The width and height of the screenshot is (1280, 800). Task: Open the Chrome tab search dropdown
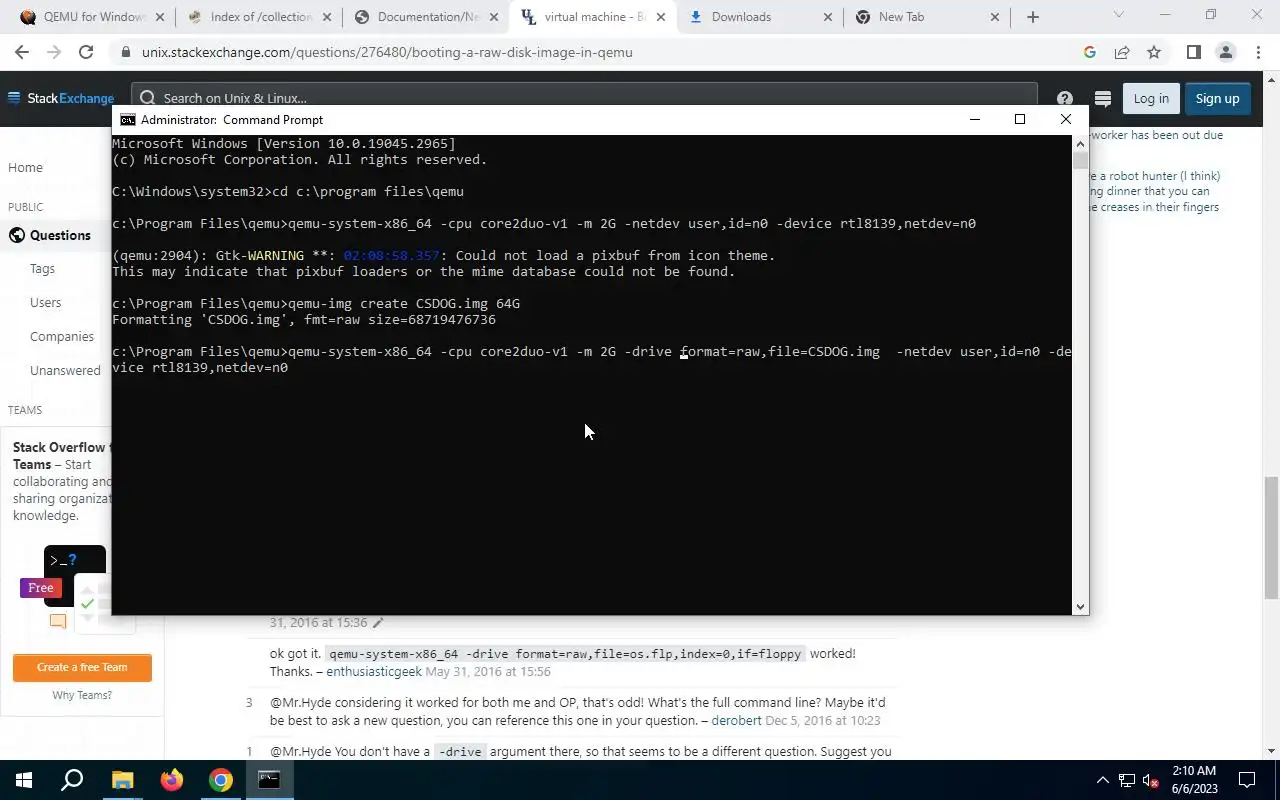pos(1119,15)
